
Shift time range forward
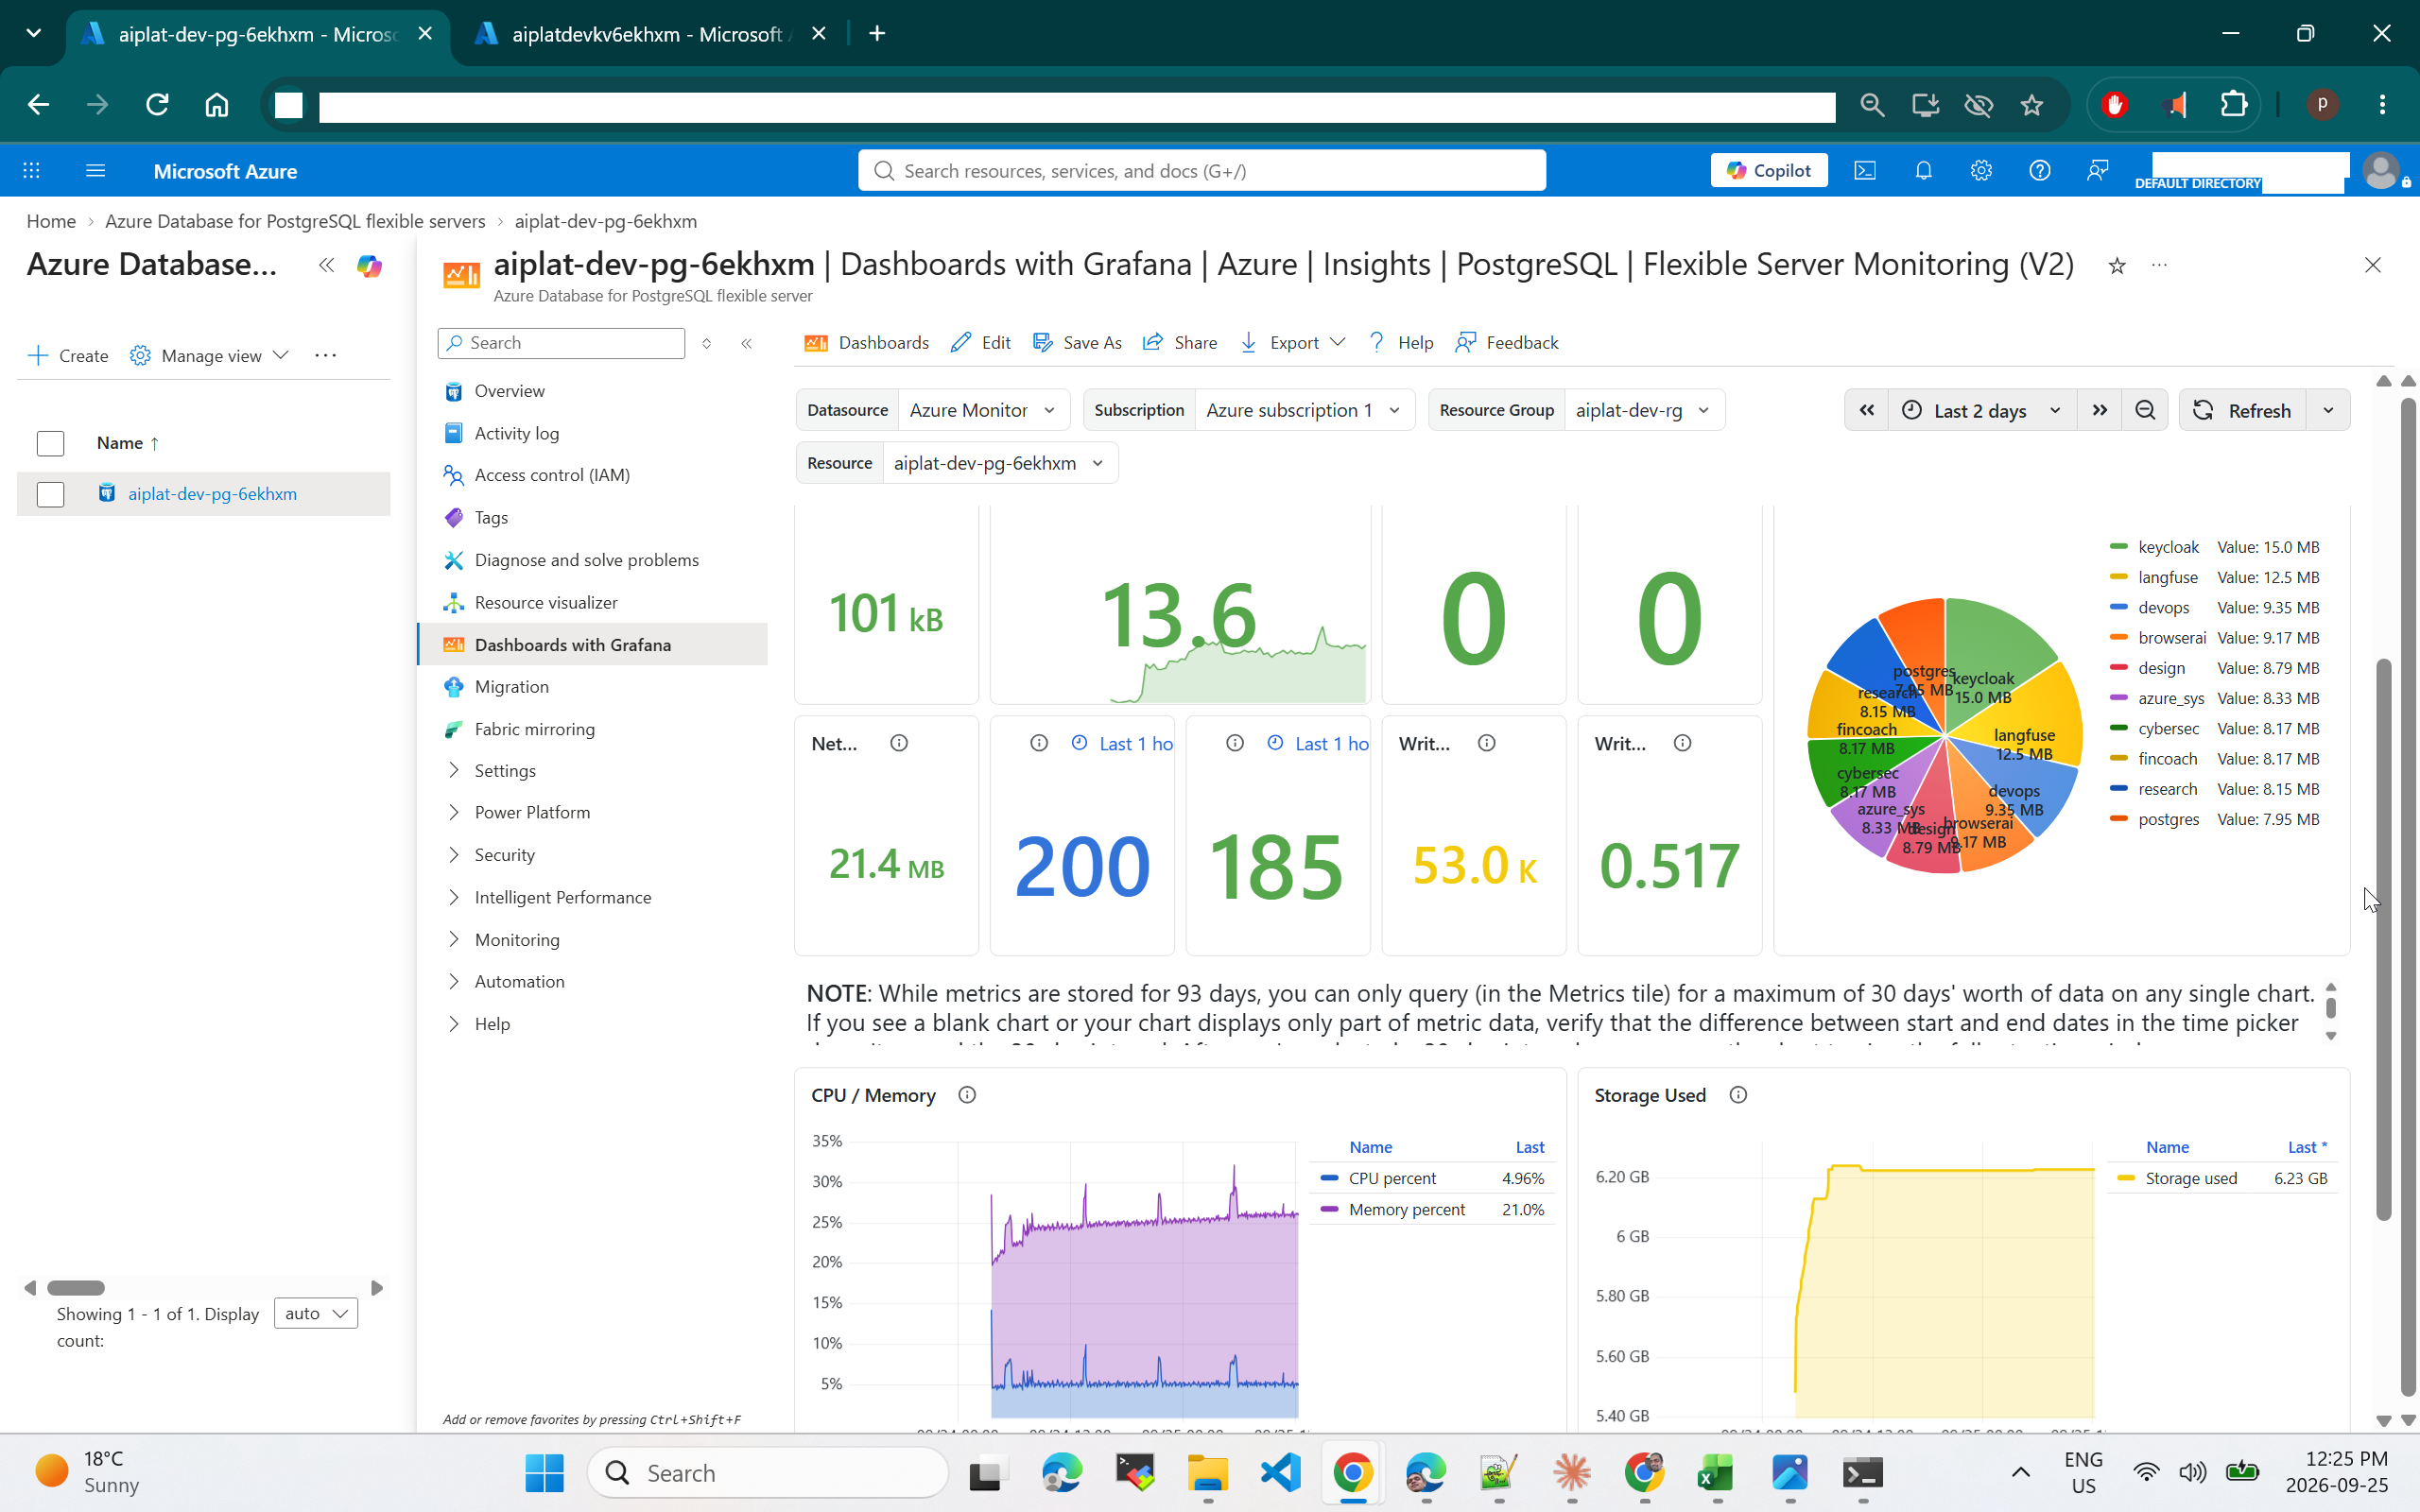coord(2099,410)
